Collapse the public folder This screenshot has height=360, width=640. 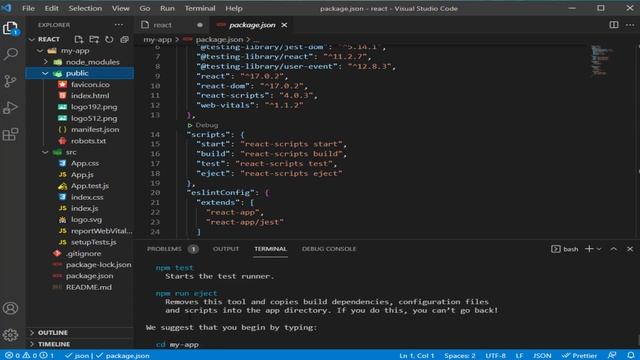(45, 73)
